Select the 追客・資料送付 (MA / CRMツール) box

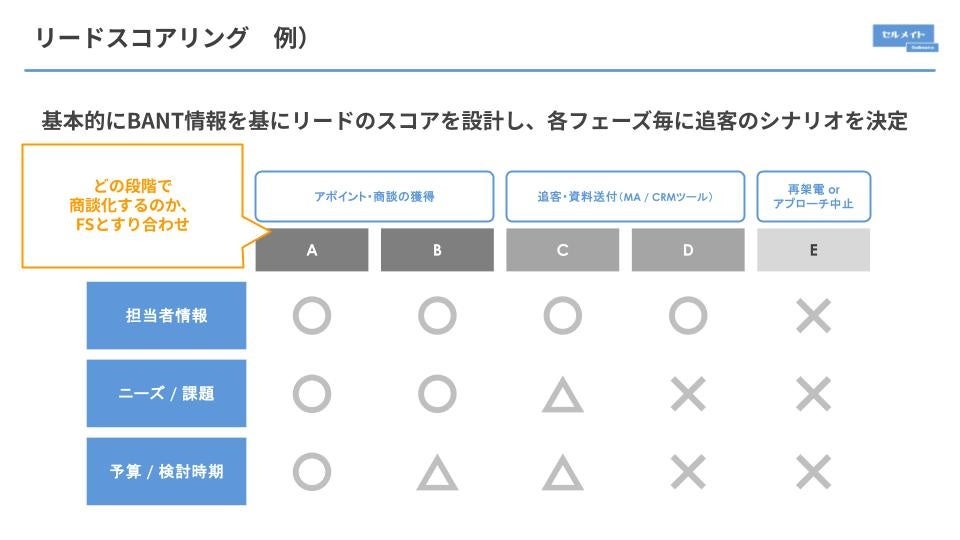click(625, 196)
